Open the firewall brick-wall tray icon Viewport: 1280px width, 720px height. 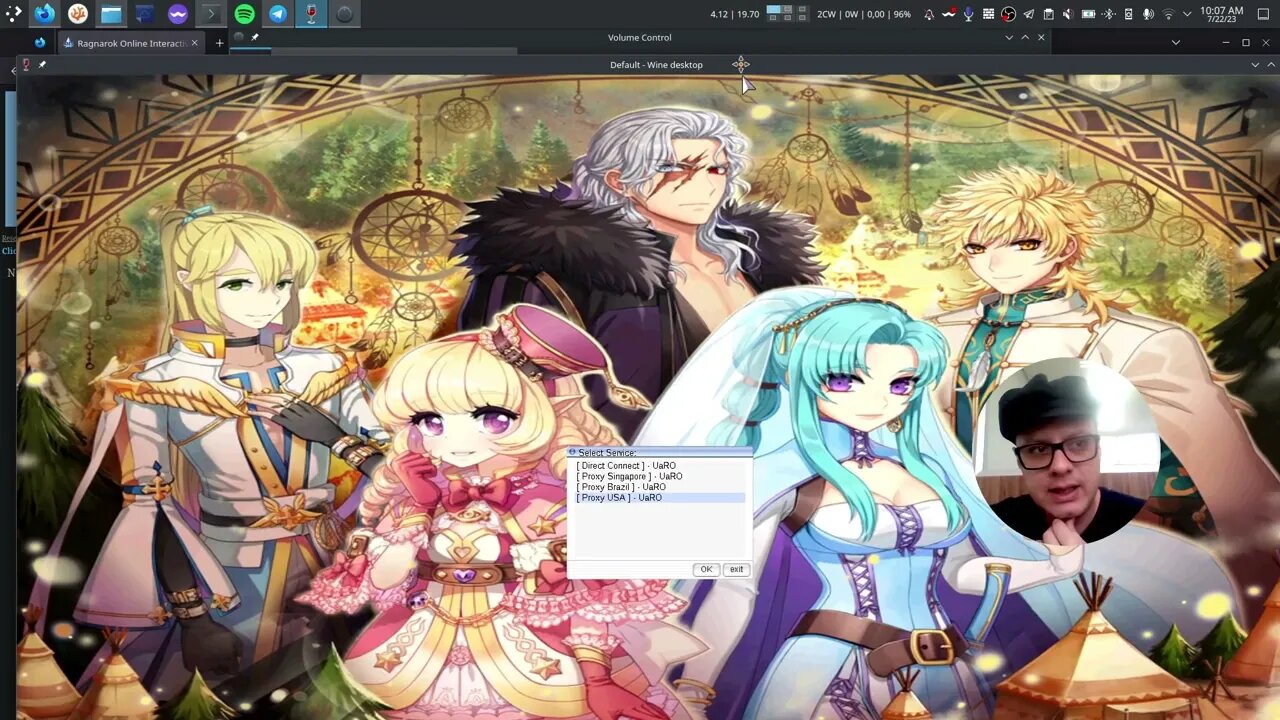tap(988, 14)
